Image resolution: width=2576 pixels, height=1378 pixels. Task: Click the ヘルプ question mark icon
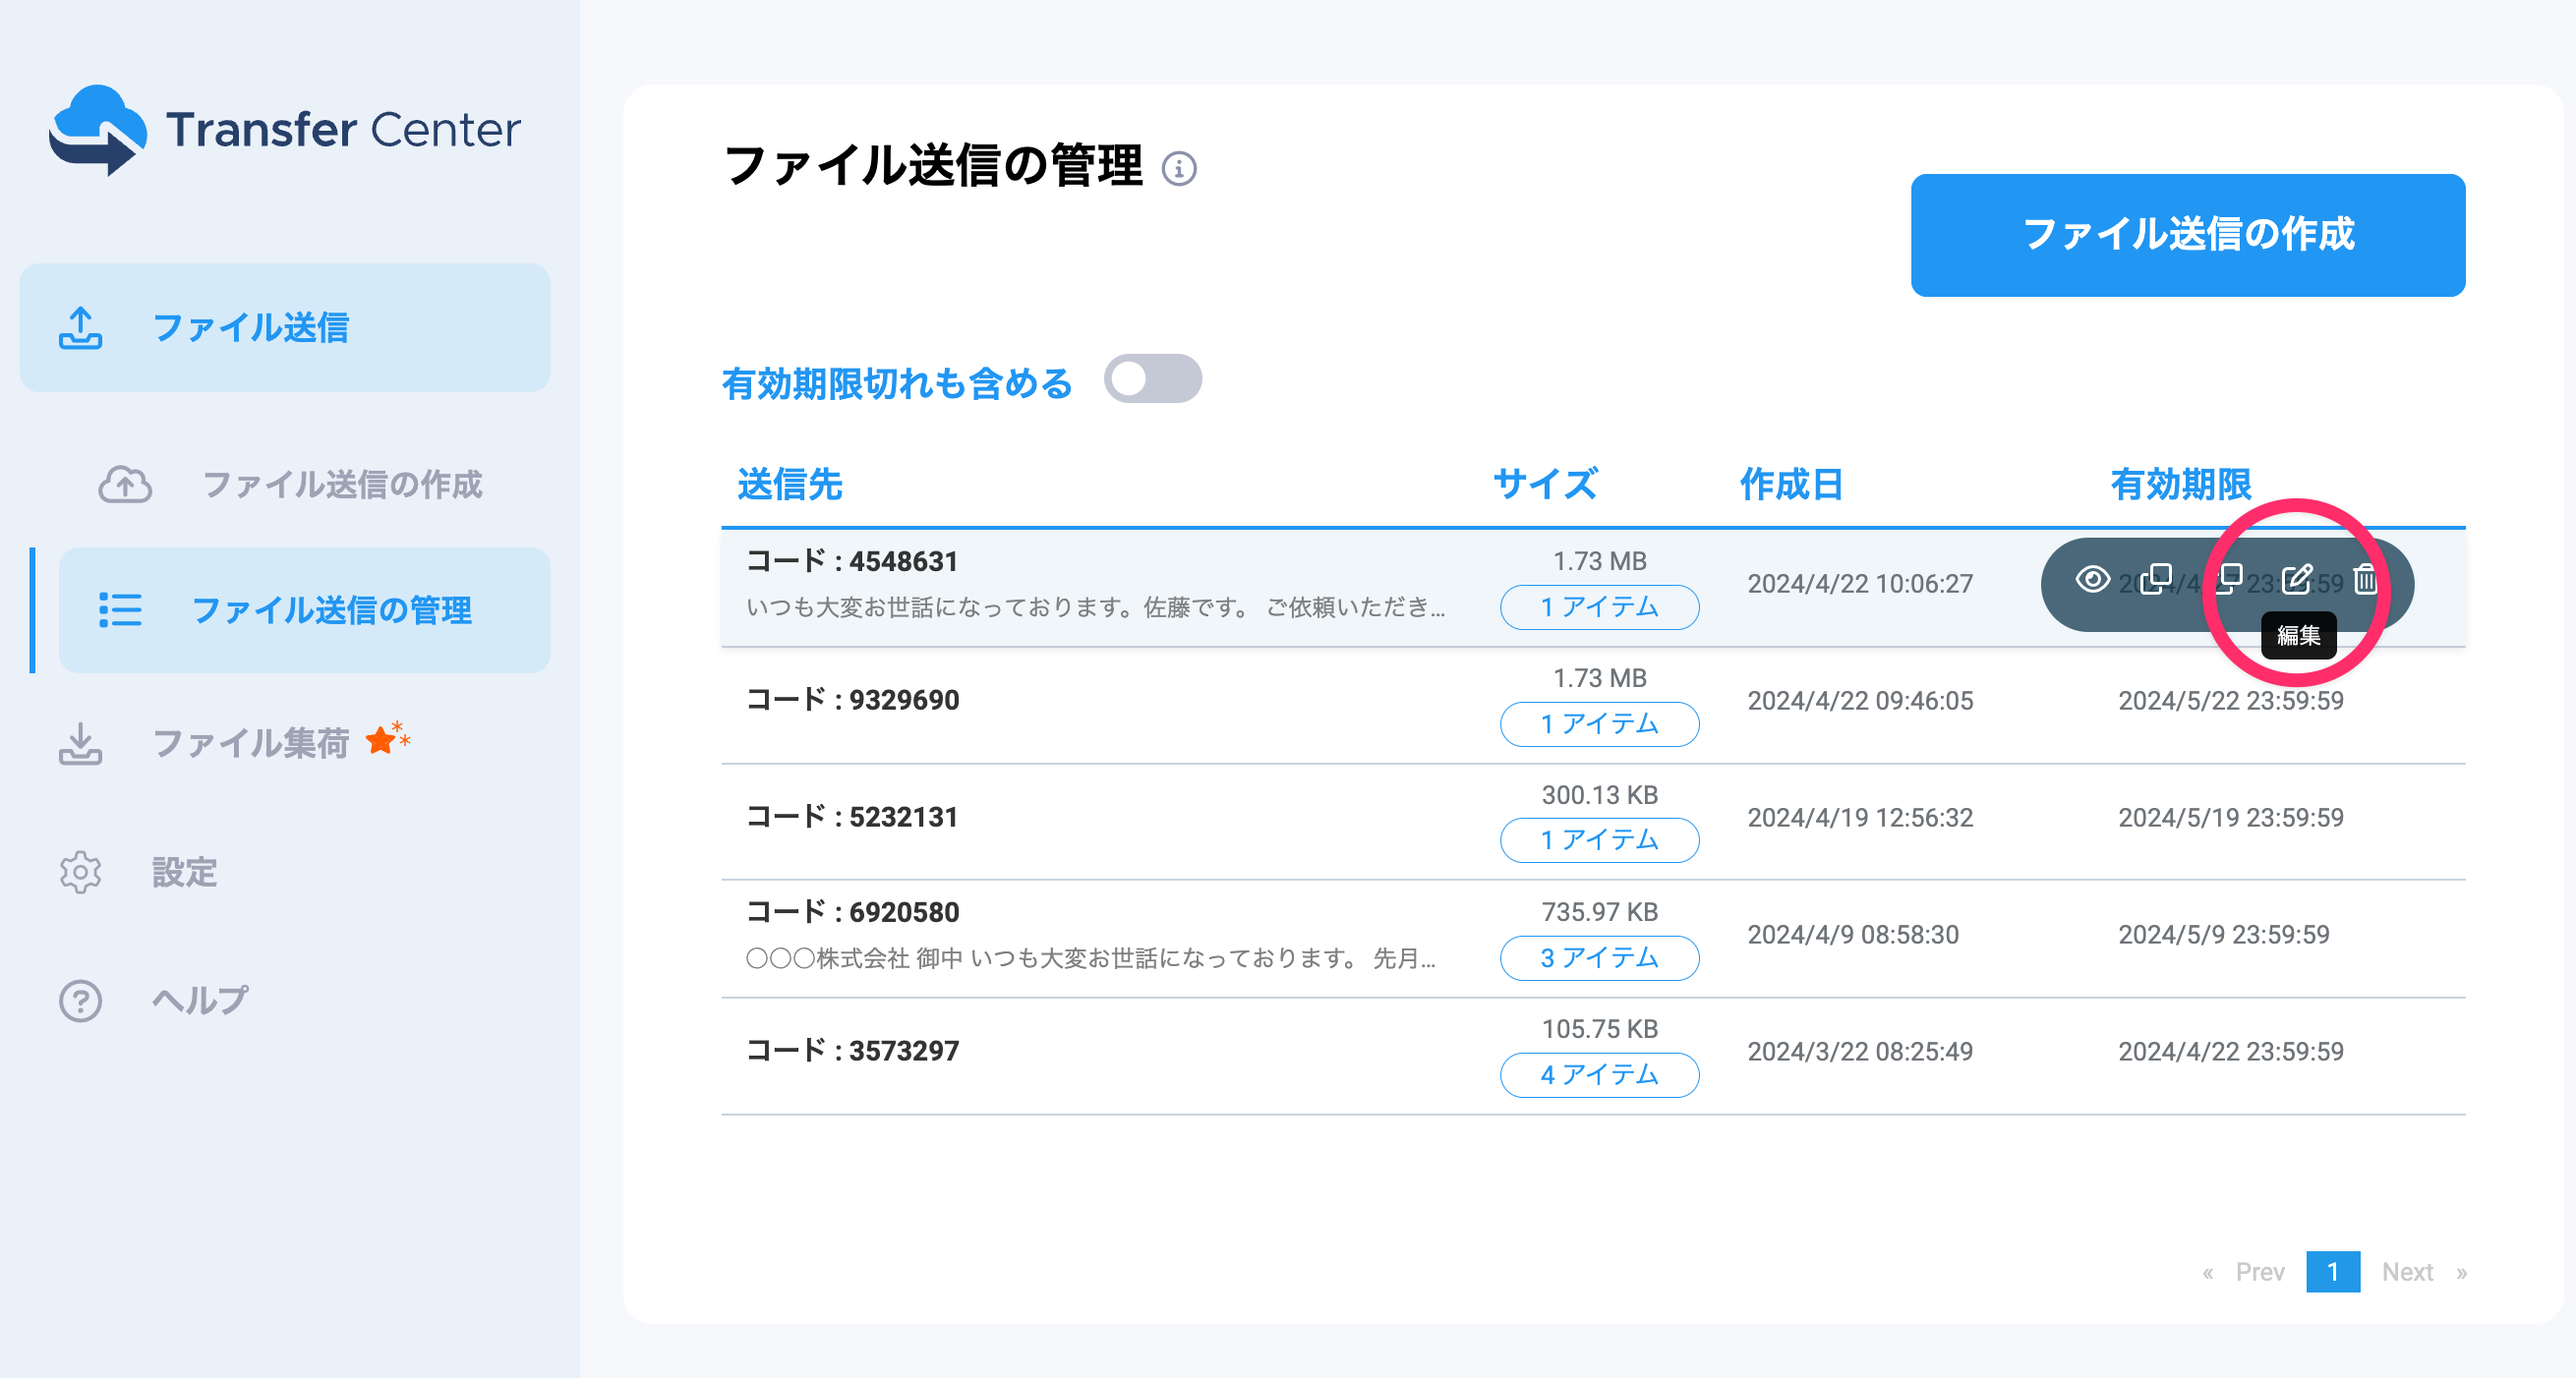pyautogui.click(x=80, y=1000)
